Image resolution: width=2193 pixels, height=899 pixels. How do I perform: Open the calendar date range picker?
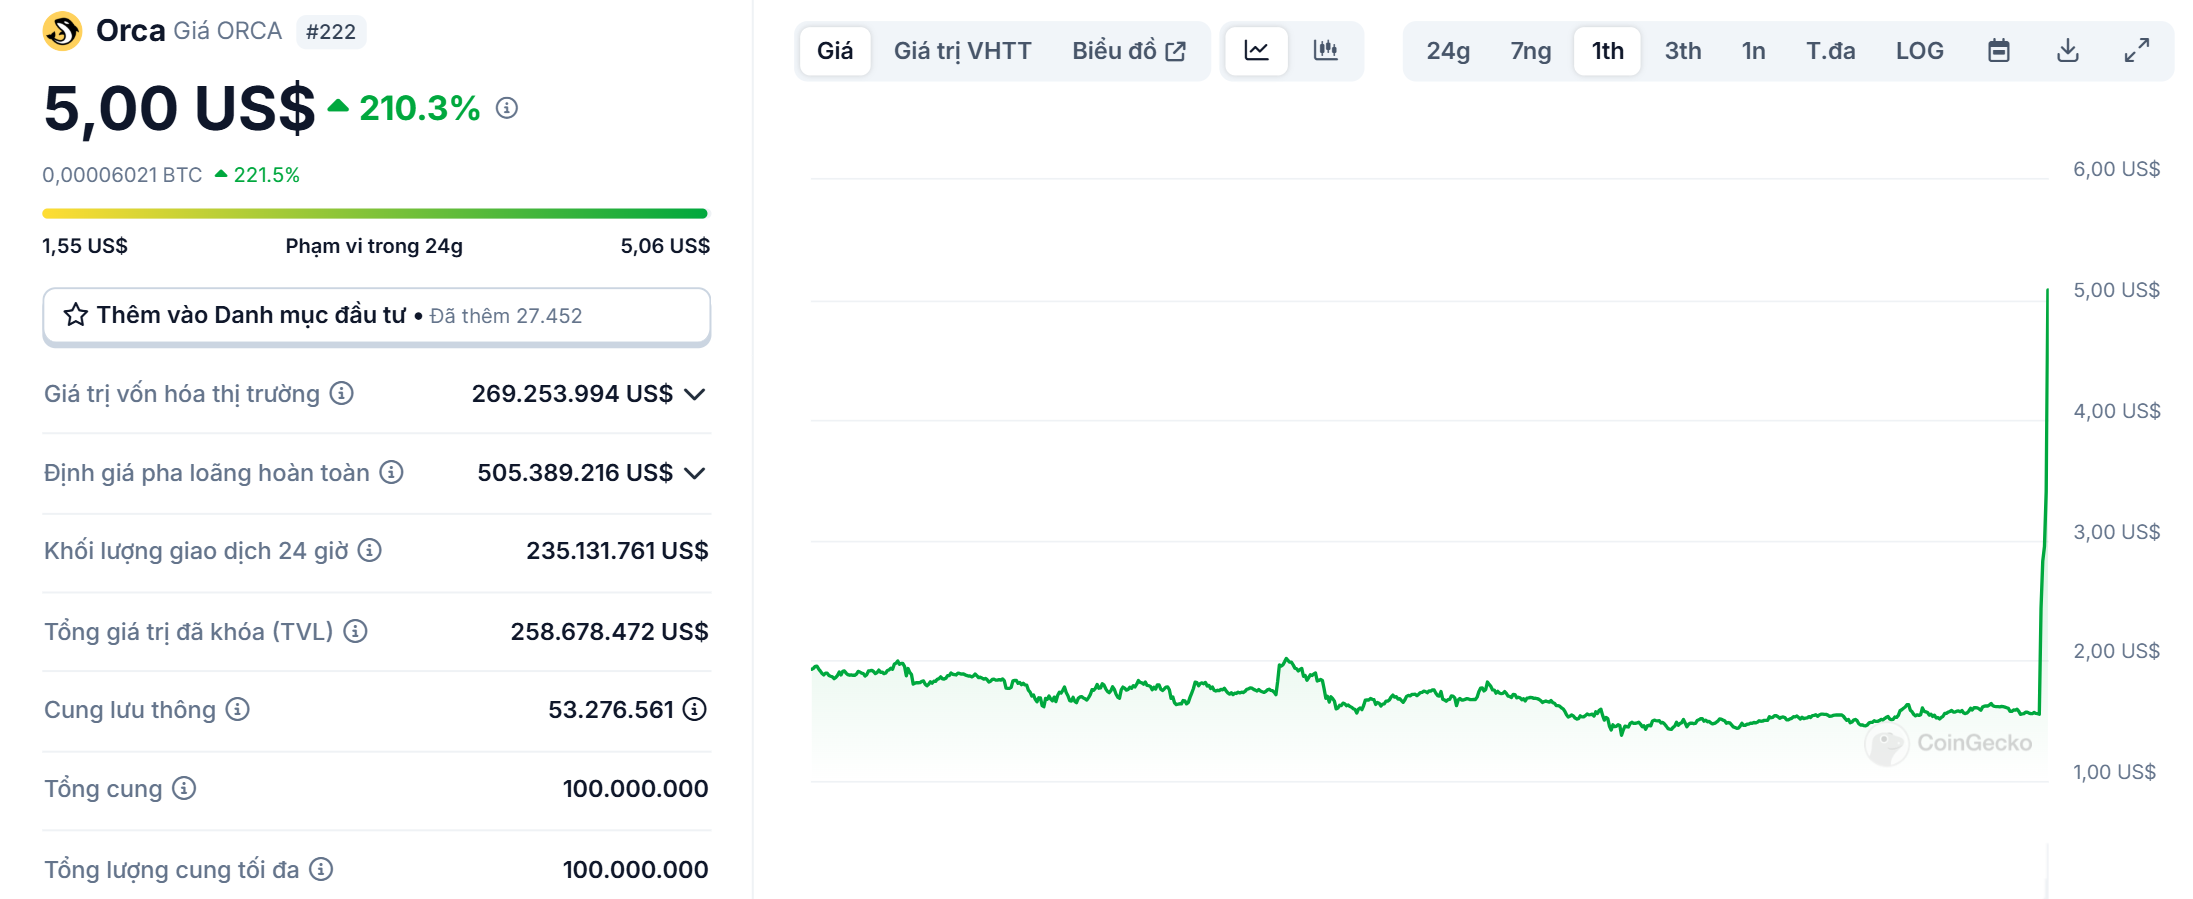tap(1999, 51)
